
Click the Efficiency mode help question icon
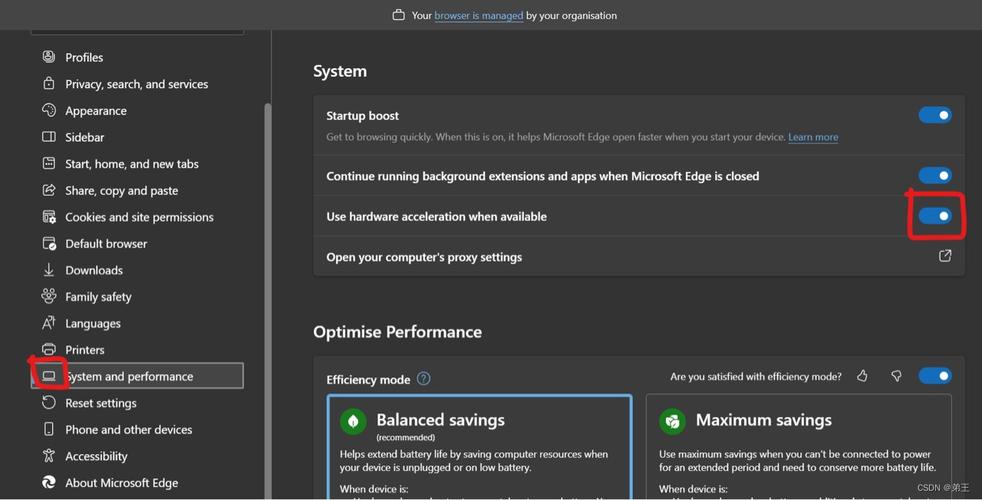coord(423,378)
